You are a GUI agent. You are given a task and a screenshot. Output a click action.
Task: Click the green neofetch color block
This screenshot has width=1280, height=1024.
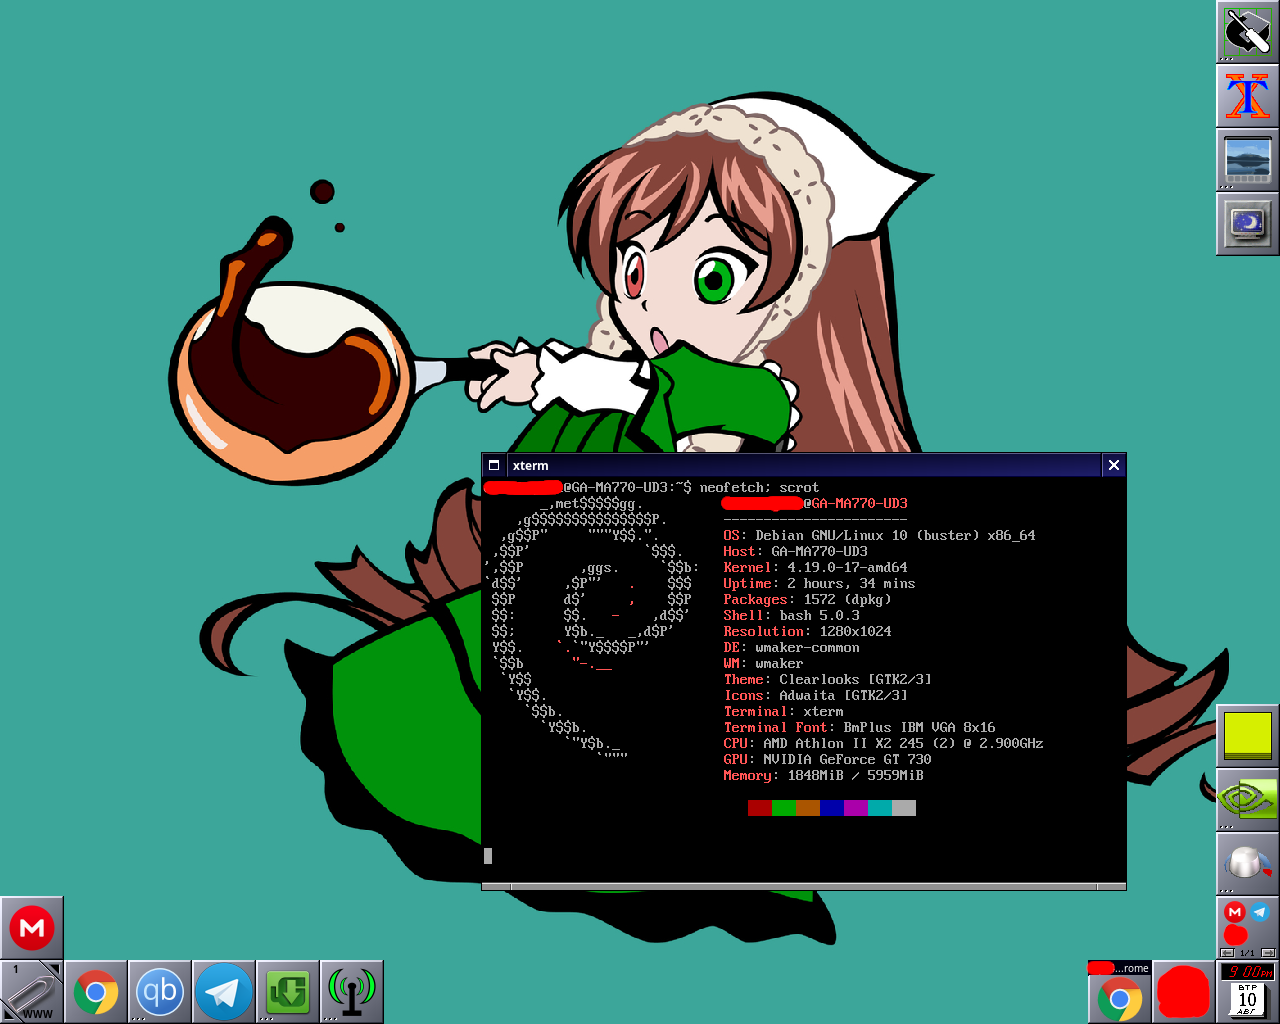click(x=783, y=808)
